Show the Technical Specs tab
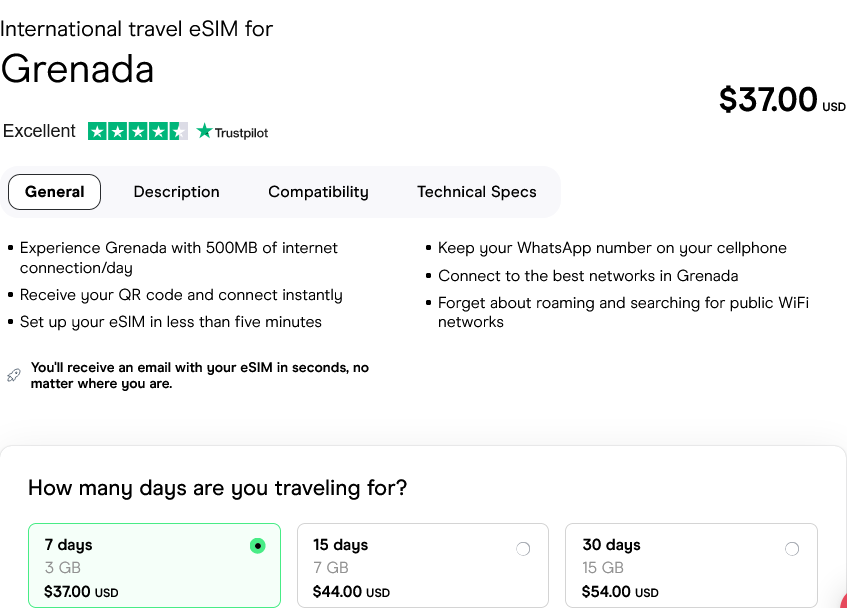The image size is (847, 608). point(476,192)
